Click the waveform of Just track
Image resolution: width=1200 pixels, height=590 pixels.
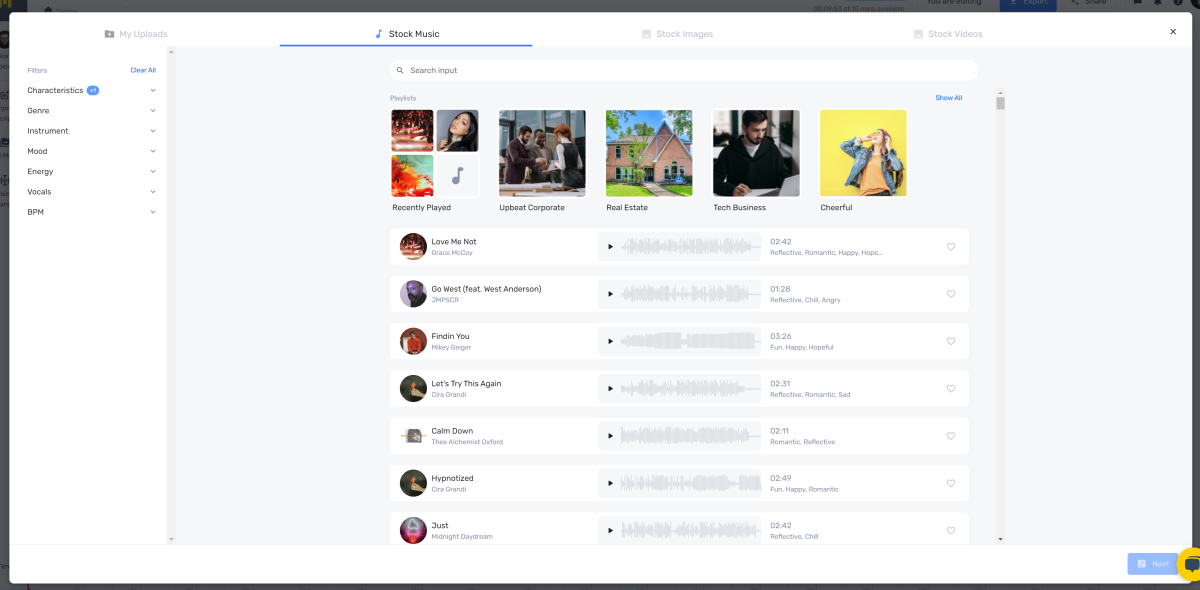(x=689, y=530)
